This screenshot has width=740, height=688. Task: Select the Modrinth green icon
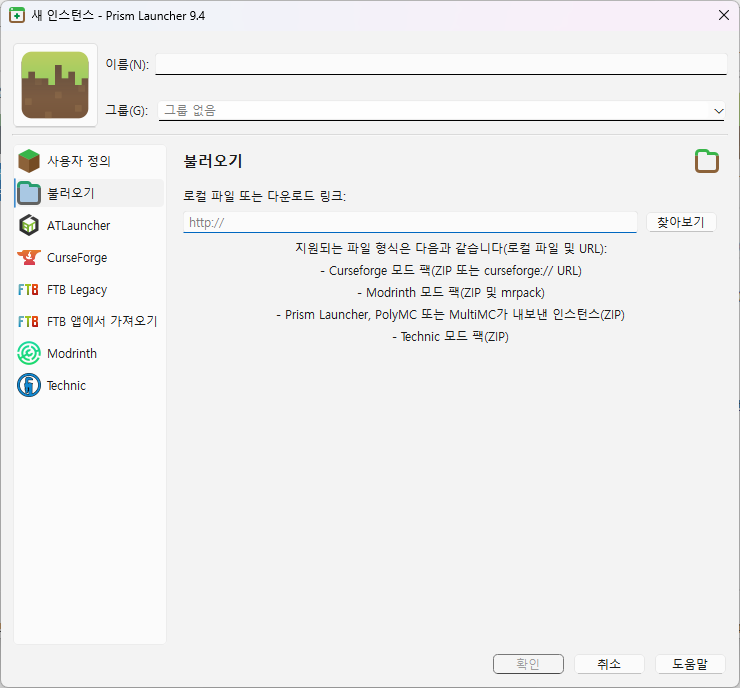click(29, 353)
